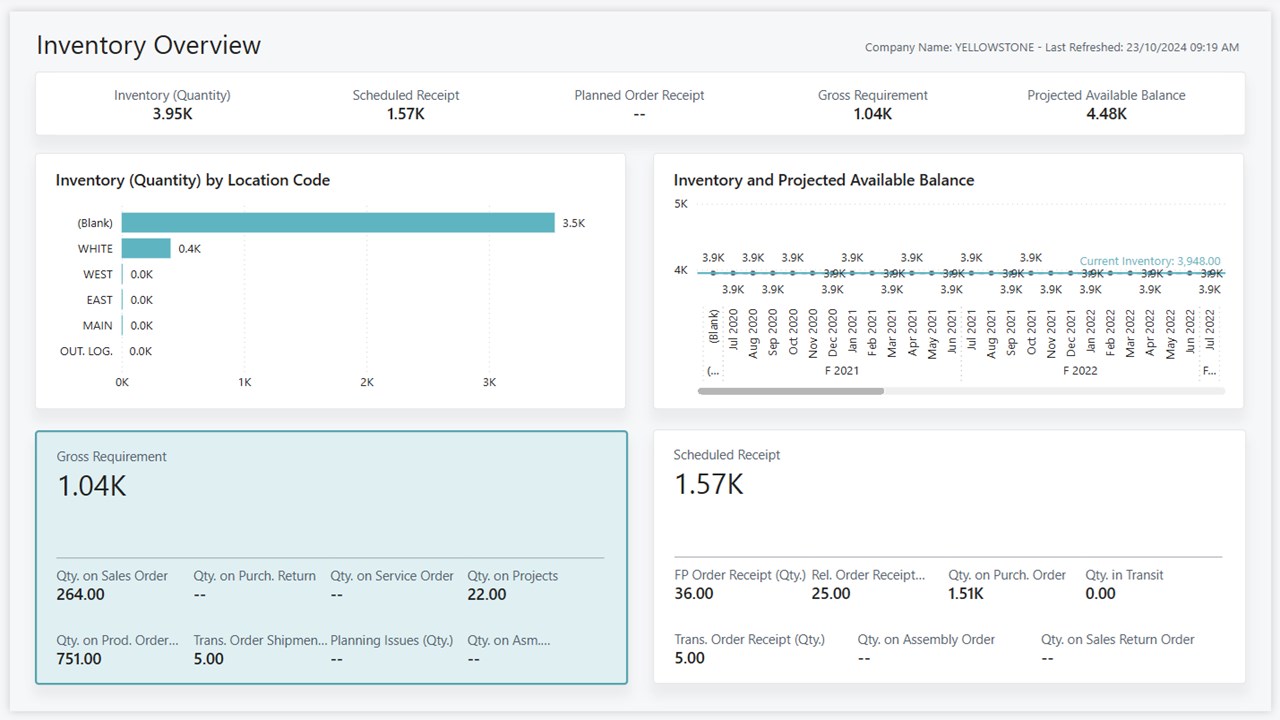This screenshot has width=1280, height=720.
Task: Click the WHITE location bar
Action: coord(146,248)
